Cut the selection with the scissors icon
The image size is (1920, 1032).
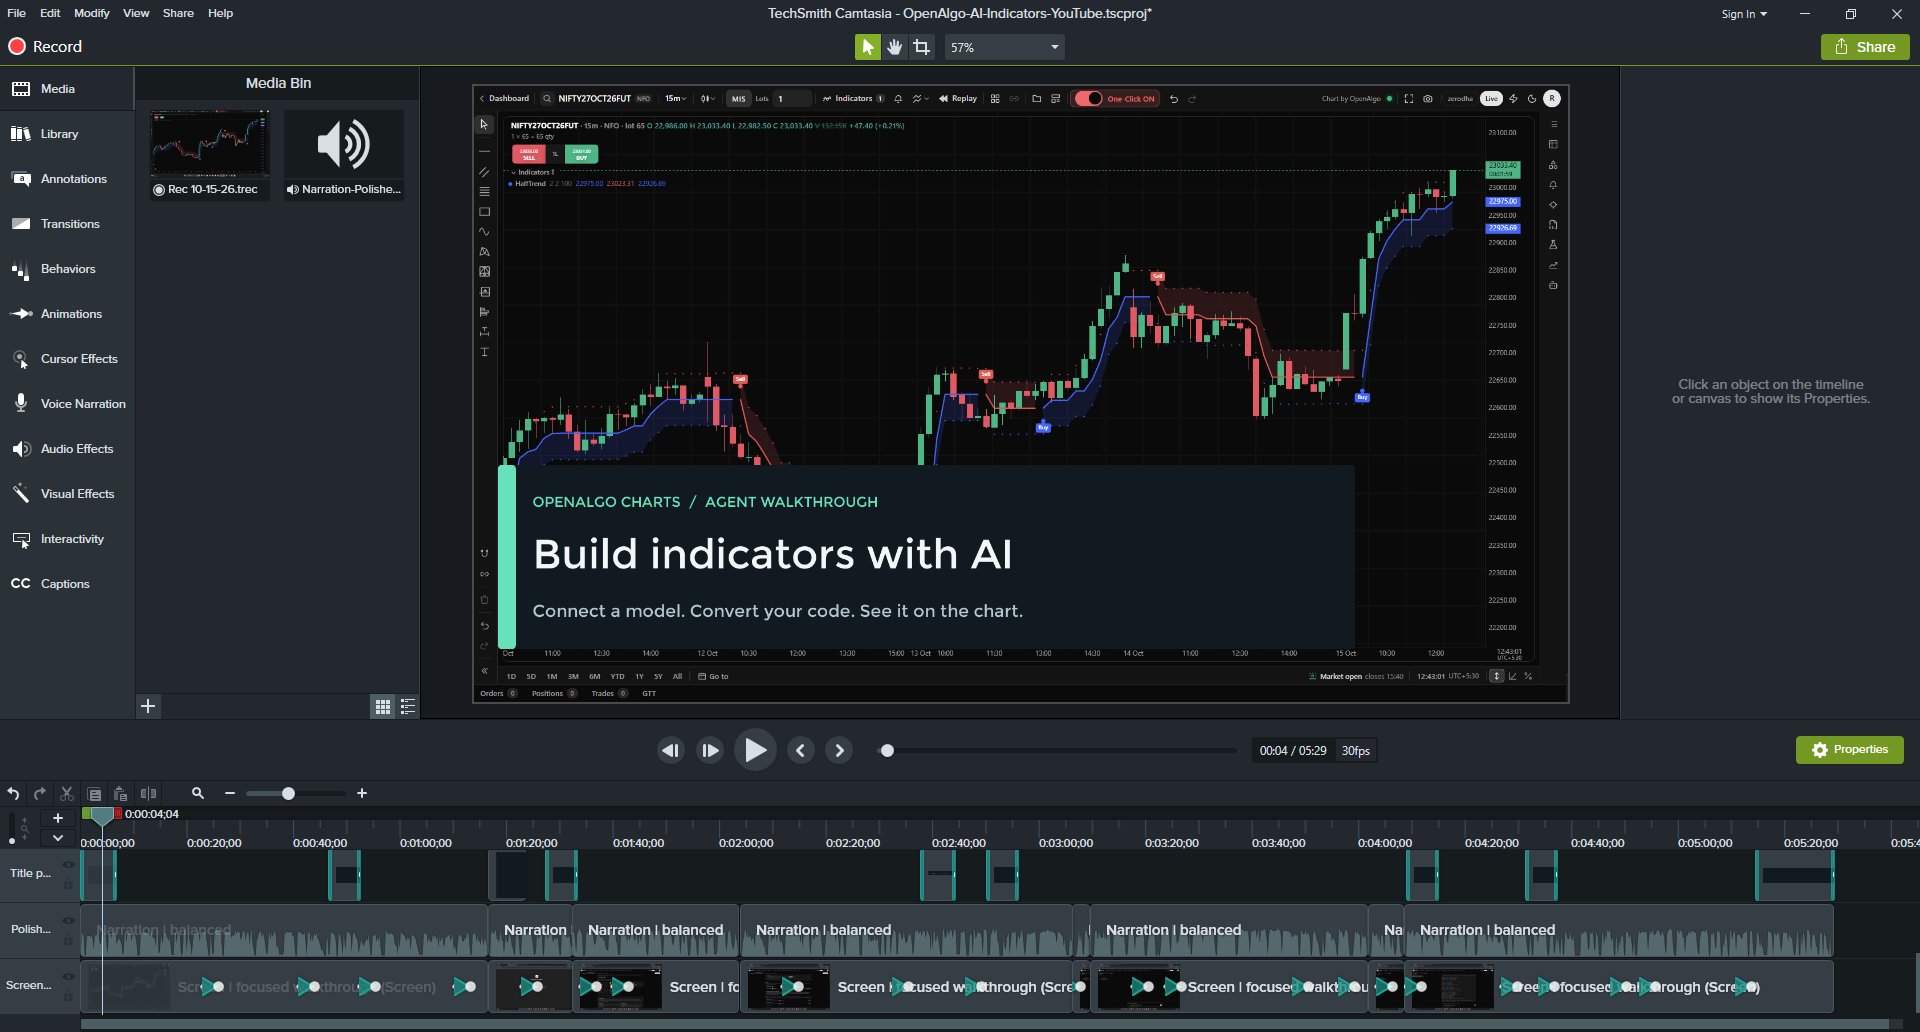pyautogui.click(x=67, y=793)
